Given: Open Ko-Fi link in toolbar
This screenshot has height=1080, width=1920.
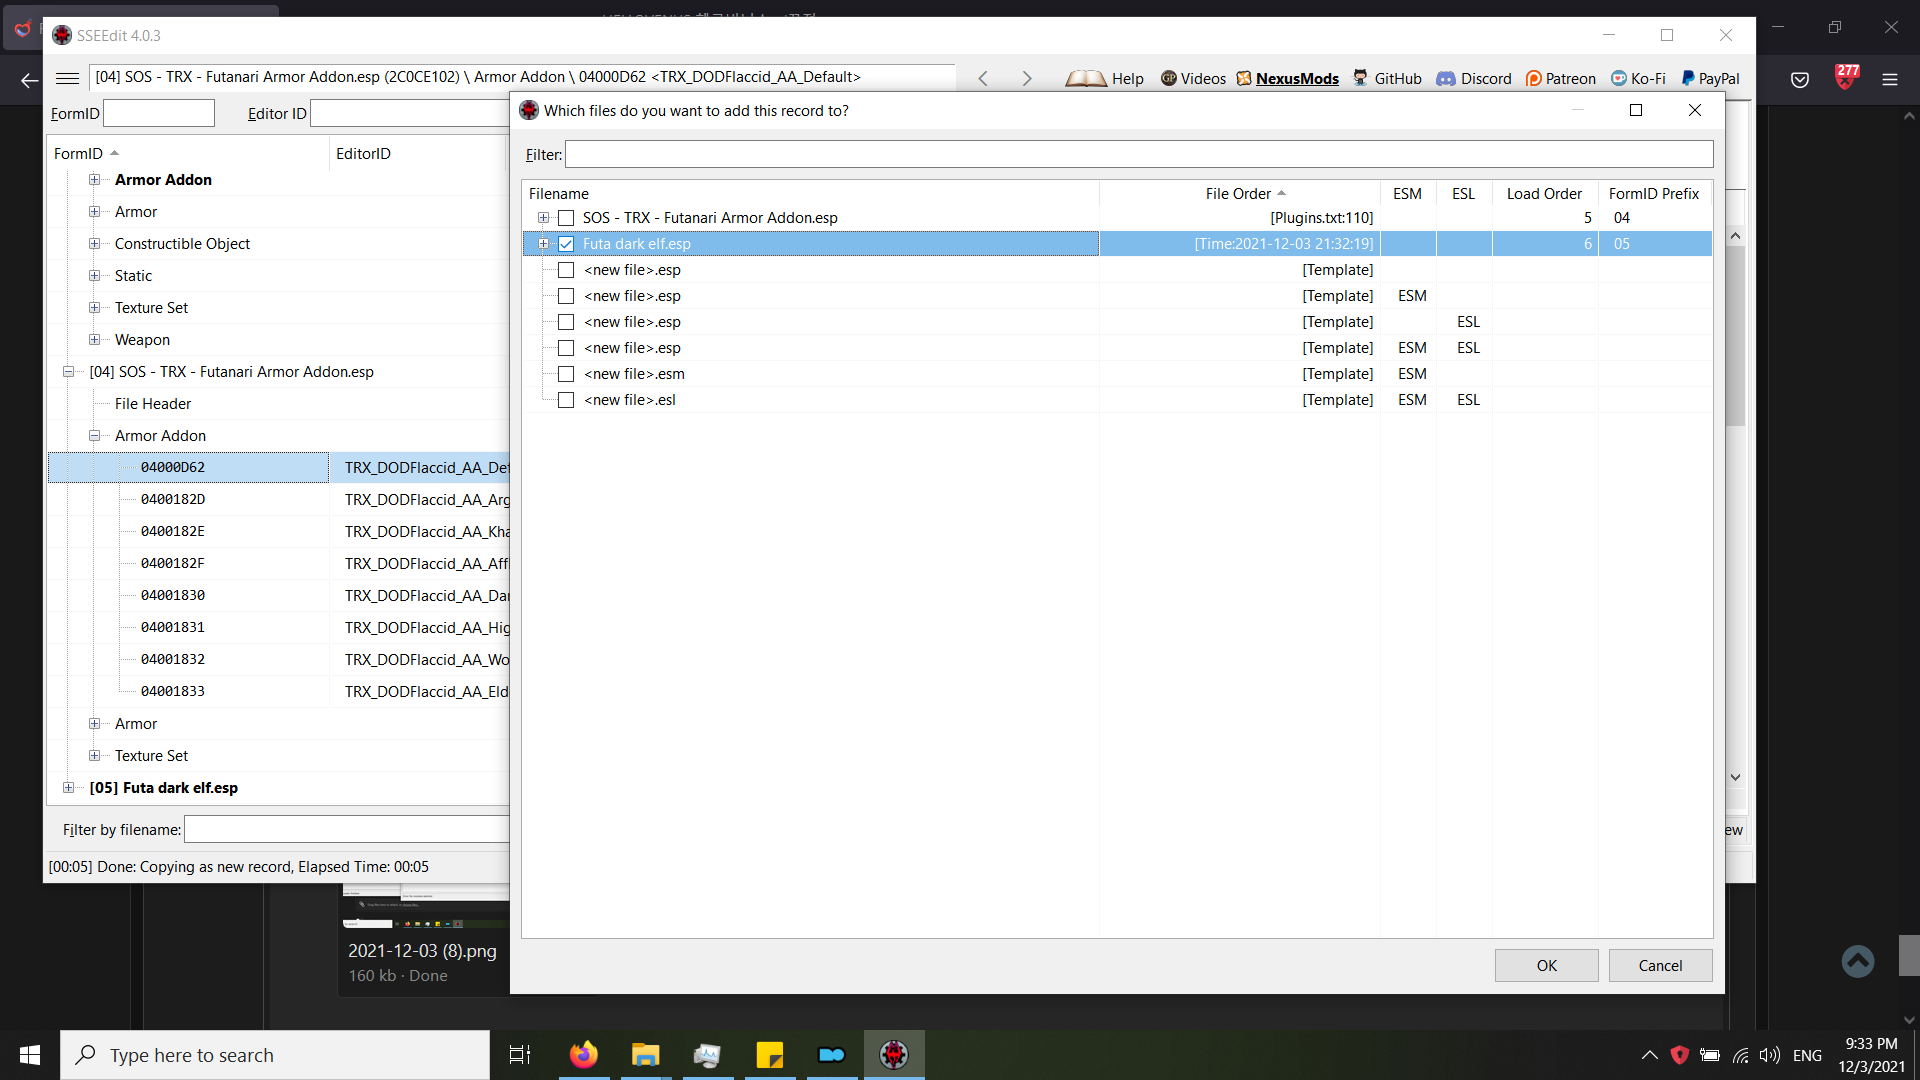Looking at the screenshot, I should (1638, 78).
